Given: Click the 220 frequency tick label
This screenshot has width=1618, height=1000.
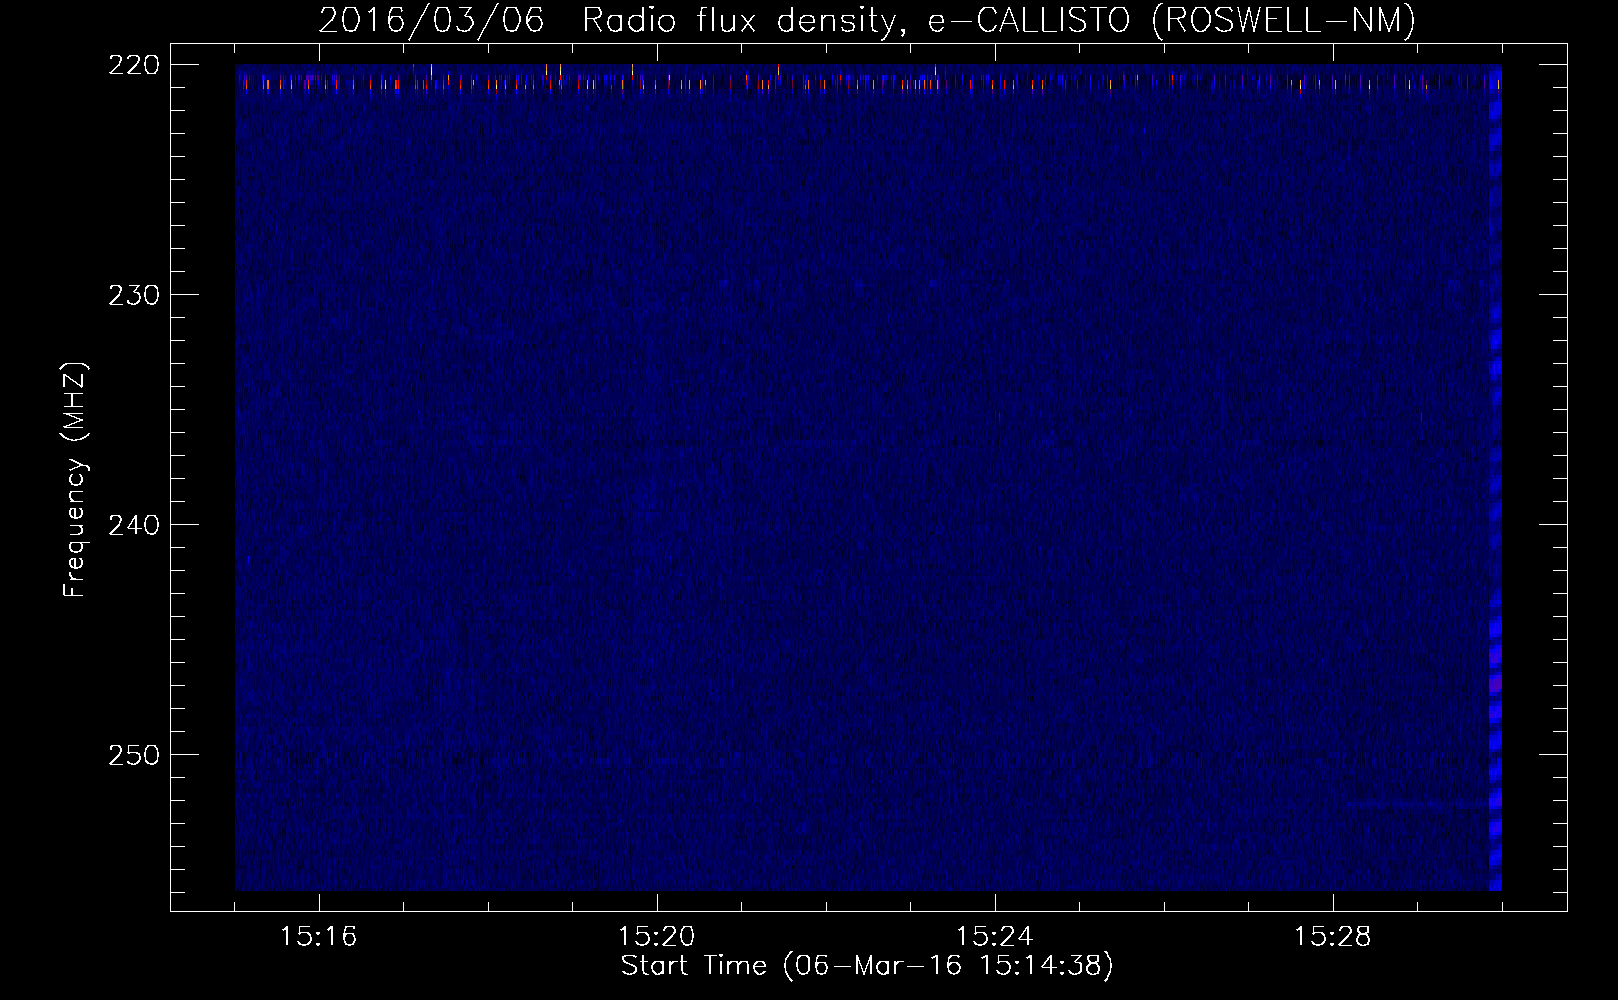Looking at the screenshot, I should pos(133,64).
